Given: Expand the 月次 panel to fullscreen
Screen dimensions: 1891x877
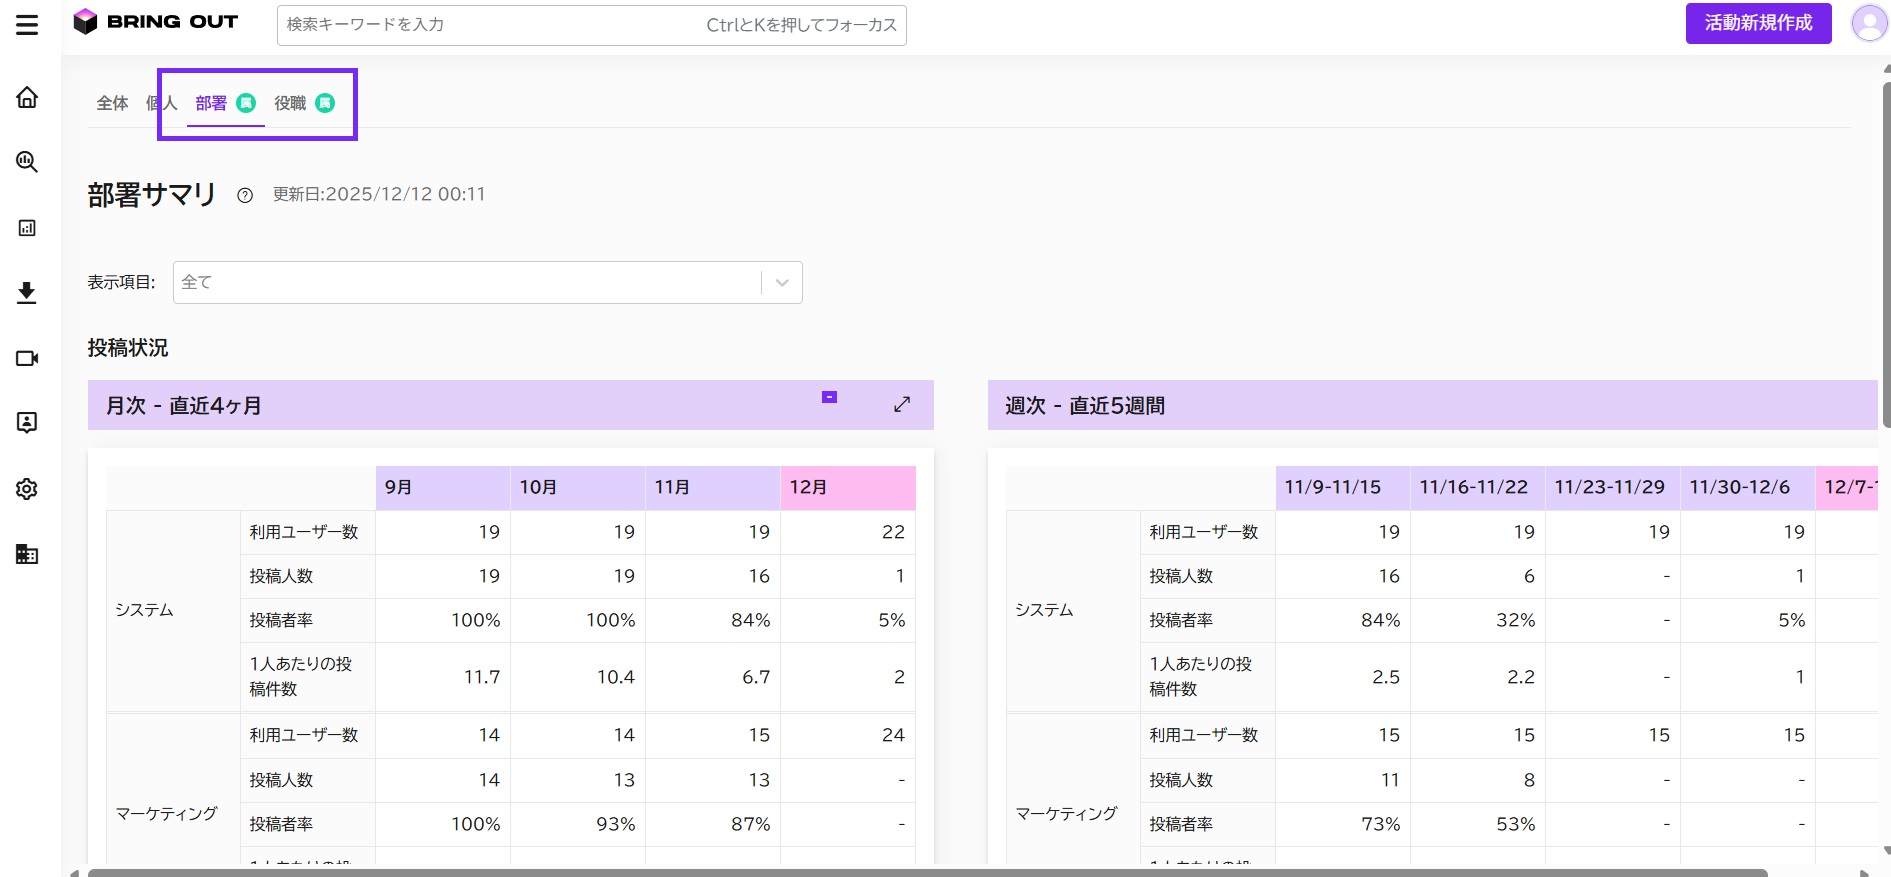Looking at the screenshot, I should click(902, 404).
